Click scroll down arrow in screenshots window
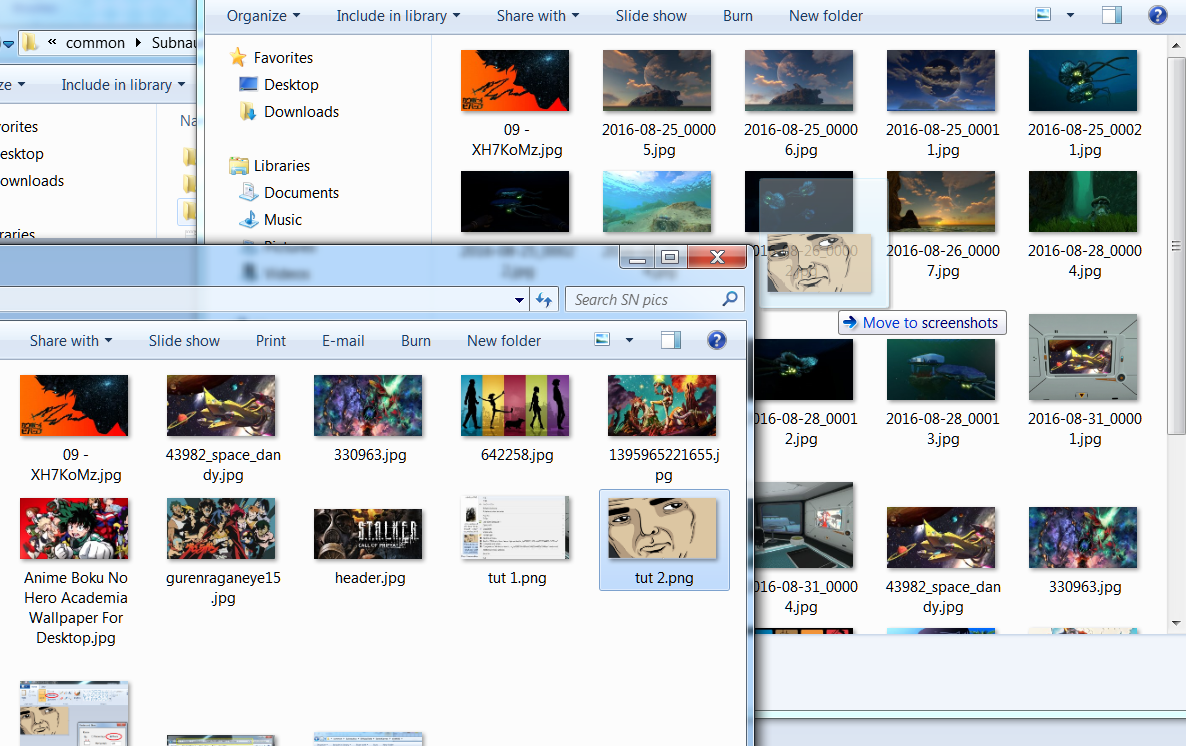Image resolution: width=1186 pixels, height=746 pixels. [x=1175, y=623]
